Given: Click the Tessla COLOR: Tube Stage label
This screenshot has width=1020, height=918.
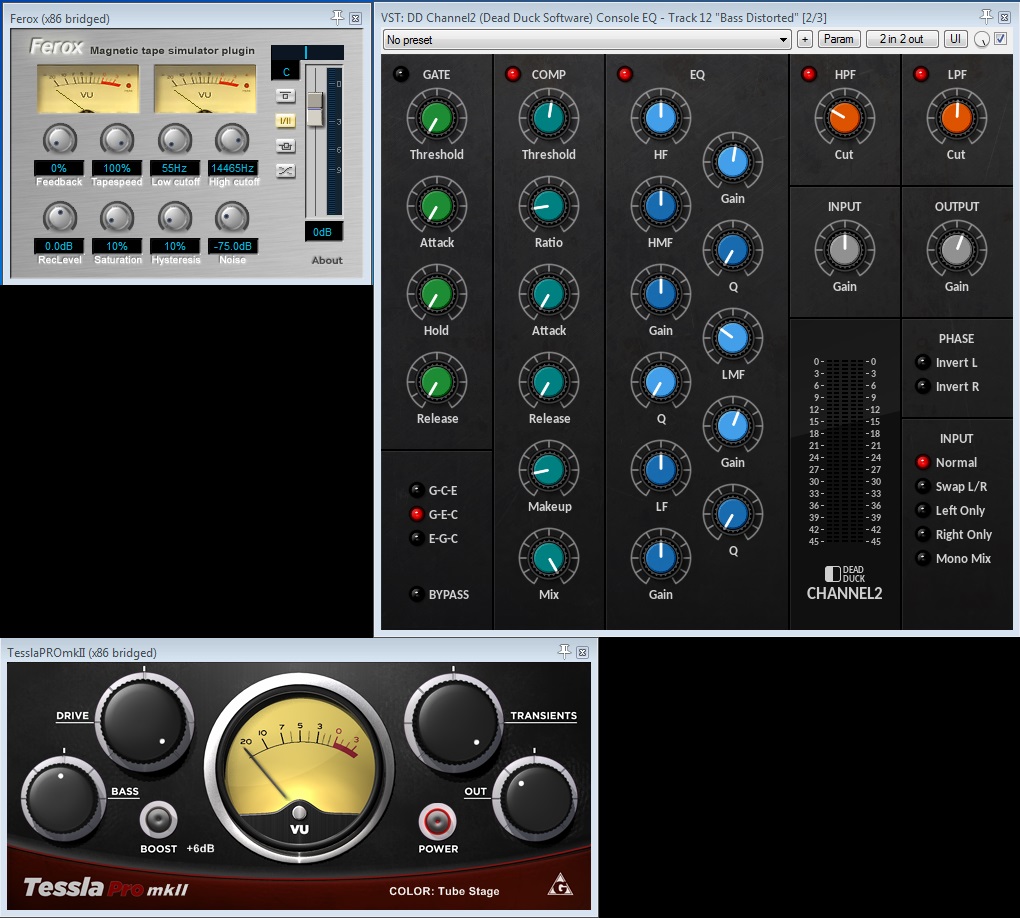Looking at the screenshot, I should coord(444,891).
